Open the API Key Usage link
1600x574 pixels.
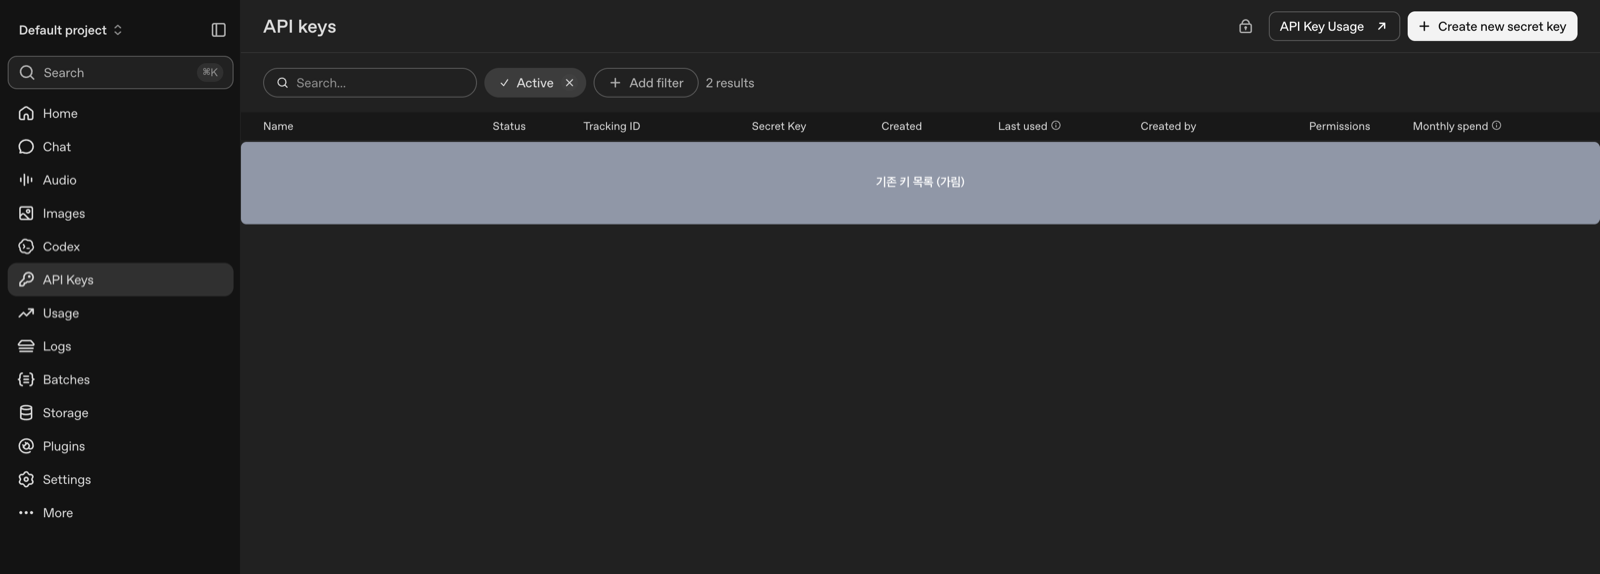(1333, 26)
